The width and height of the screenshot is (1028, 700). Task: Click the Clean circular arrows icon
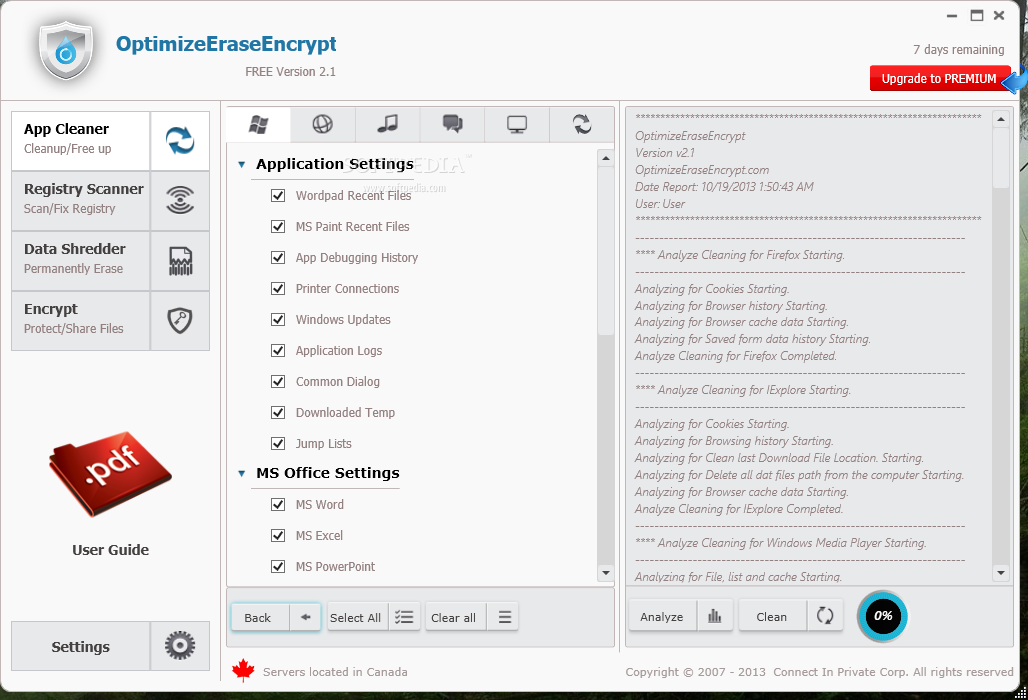click(825, 616)
